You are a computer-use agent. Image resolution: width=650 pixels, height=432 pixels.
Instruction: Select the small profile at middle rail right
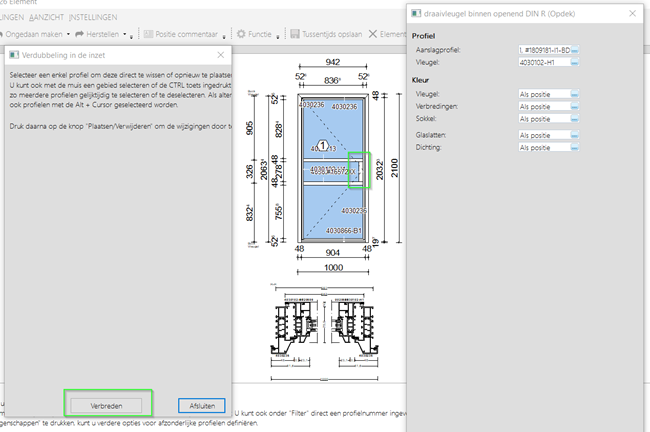coord(361,170)
